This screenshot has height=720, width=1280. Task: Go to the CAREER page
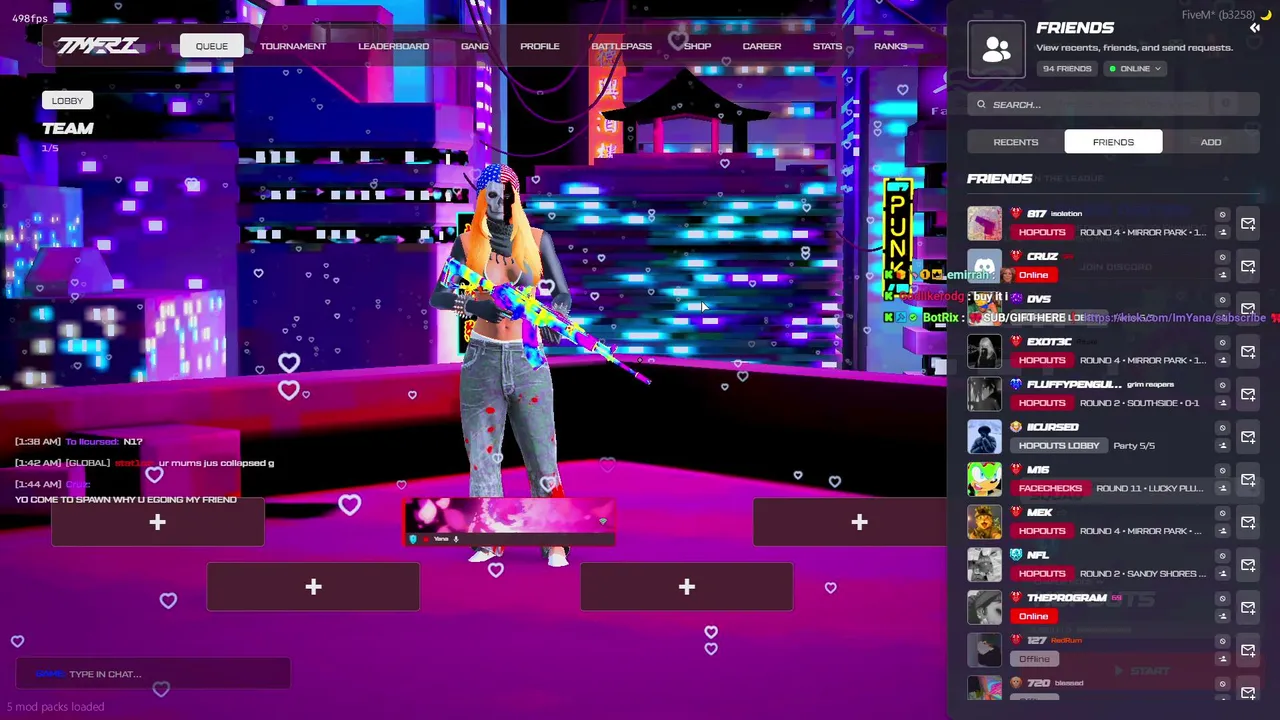(762, 46)
